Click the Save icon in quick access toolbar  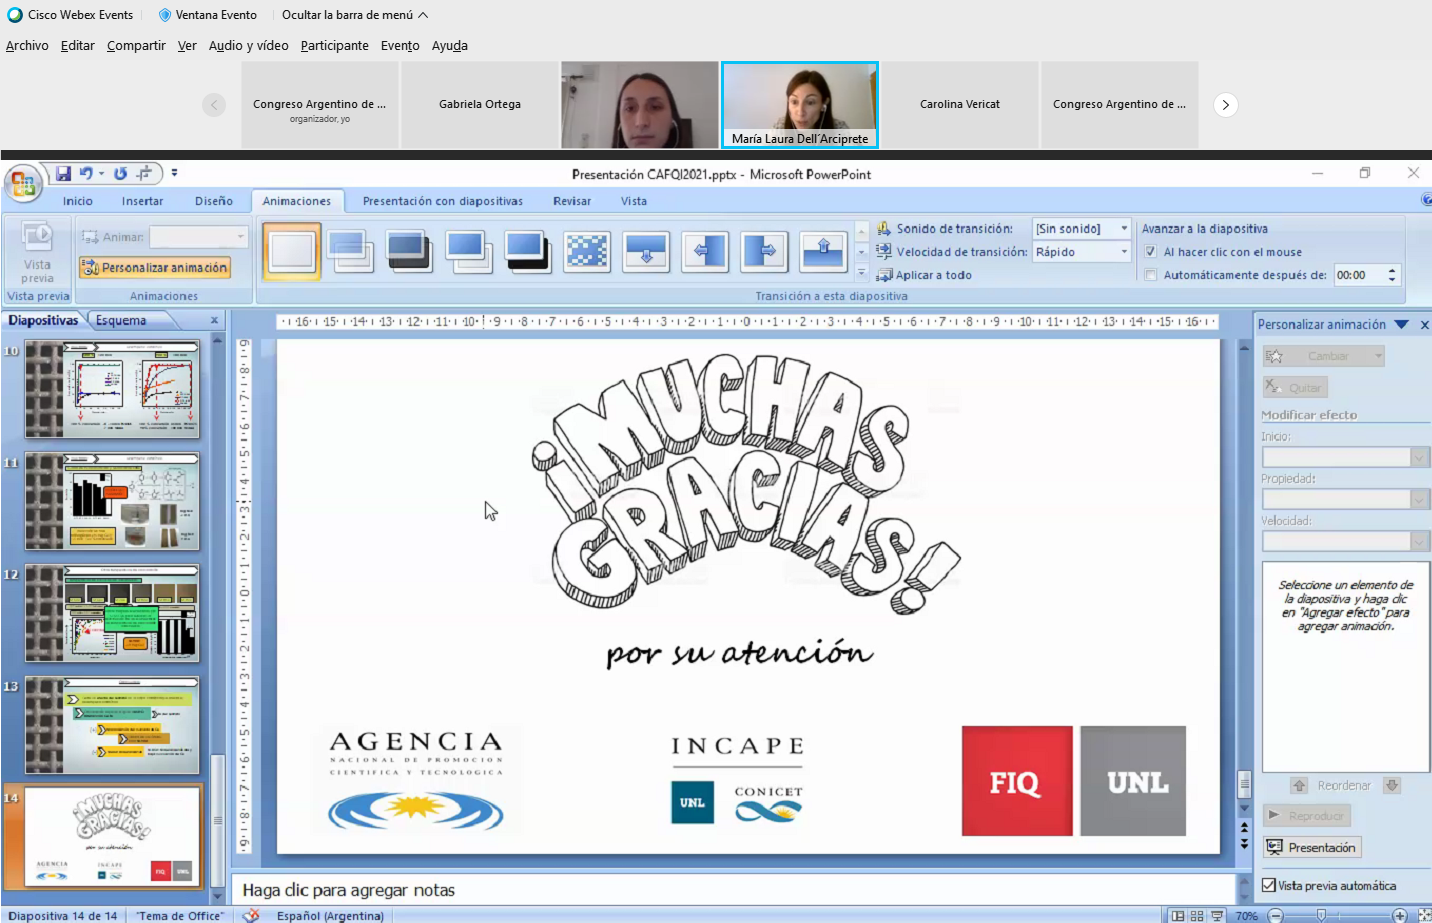pos(63,173)
